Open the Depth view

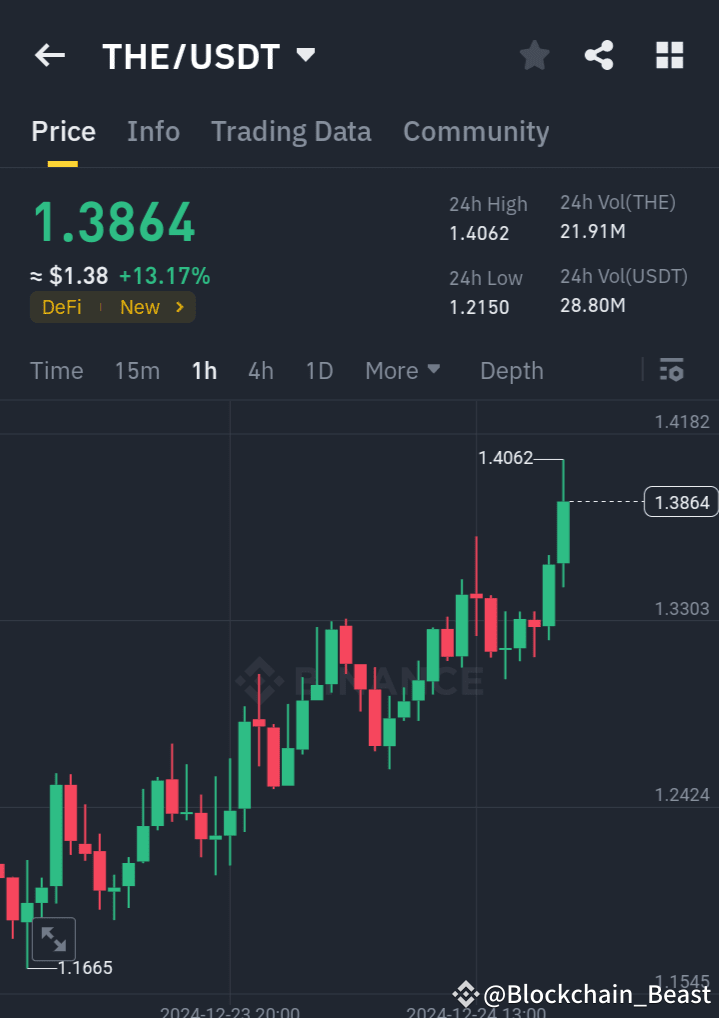[511, 370]
